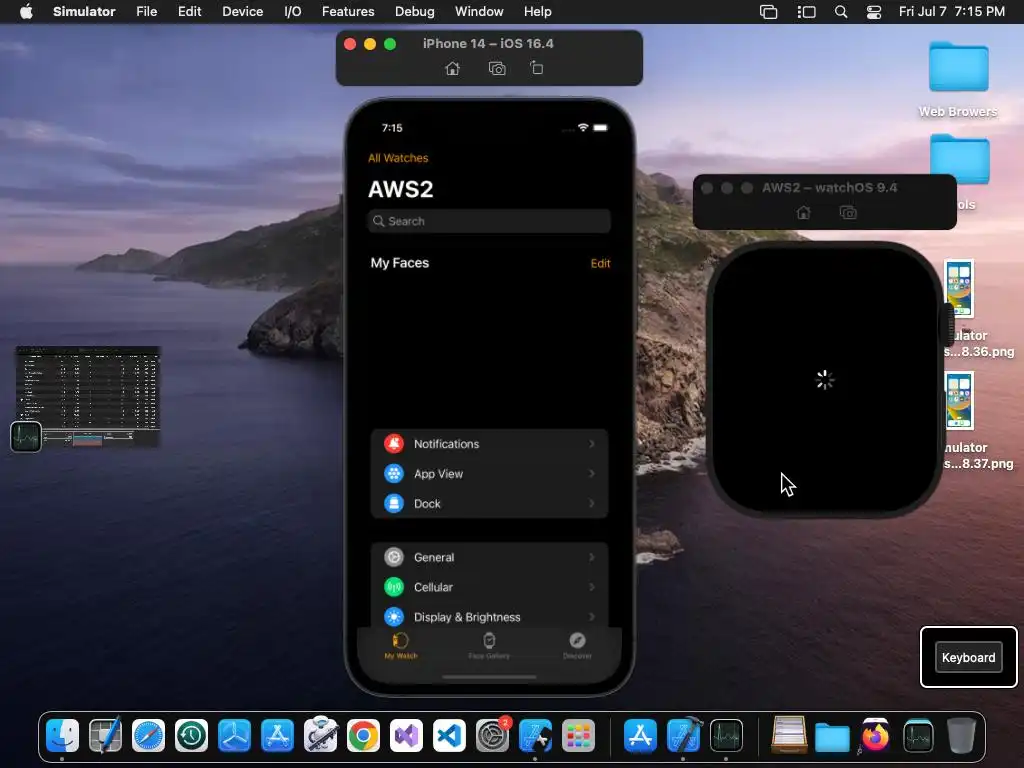Click the Apple menu logo
The height and width of the screenshot is (768, 1024).
tap(26, 12)
